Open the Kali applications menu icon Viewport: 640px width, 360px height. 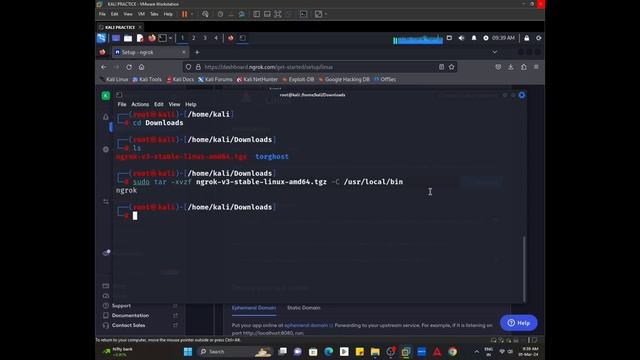point(101,38)
